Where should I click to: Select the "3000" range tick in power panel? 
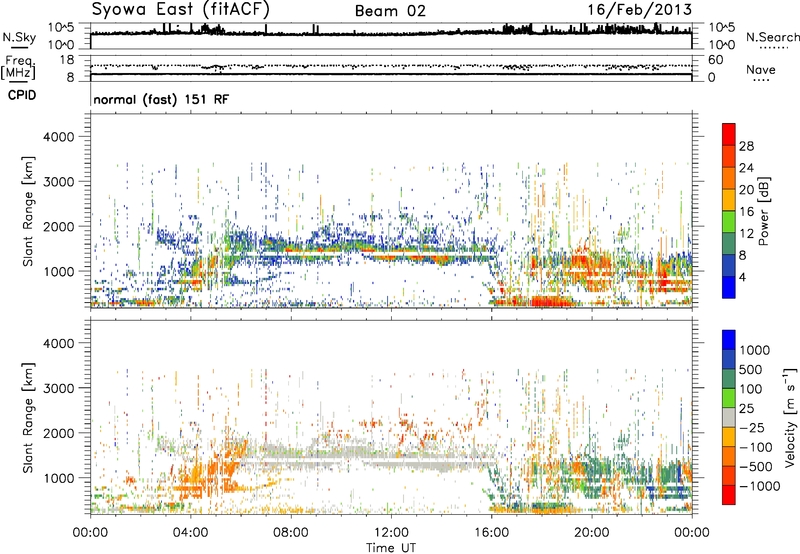59,182
